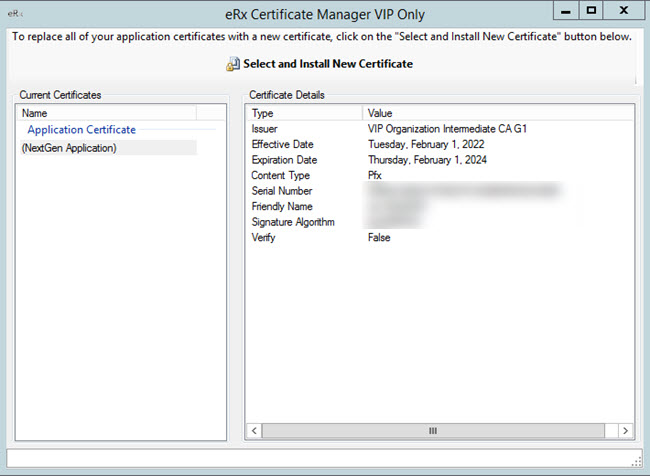Click the value Thursday, February 1, 2024

427,160
